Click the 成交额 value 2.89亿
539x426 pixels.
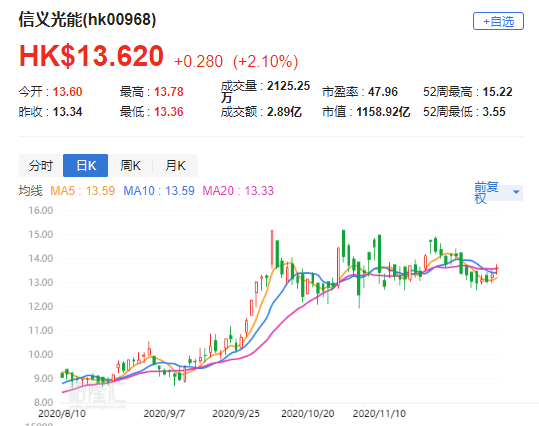(284, 112)
